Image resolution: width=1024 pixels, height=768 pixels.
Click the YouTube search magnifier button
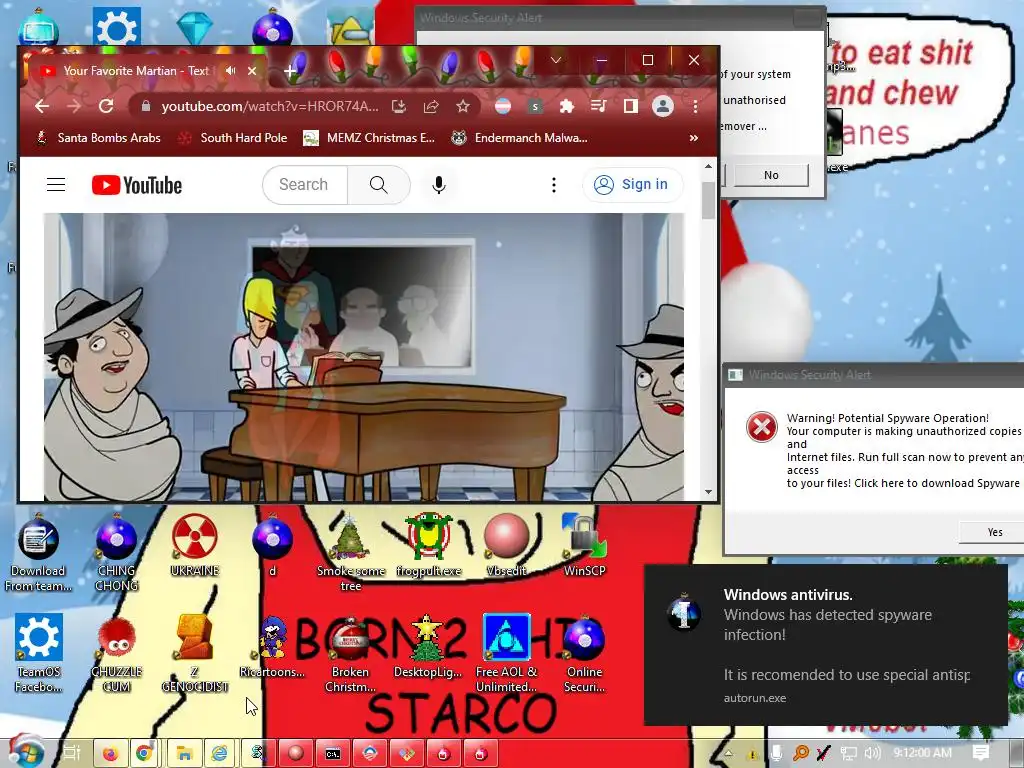pyautogui.click(x=379, y=185)
